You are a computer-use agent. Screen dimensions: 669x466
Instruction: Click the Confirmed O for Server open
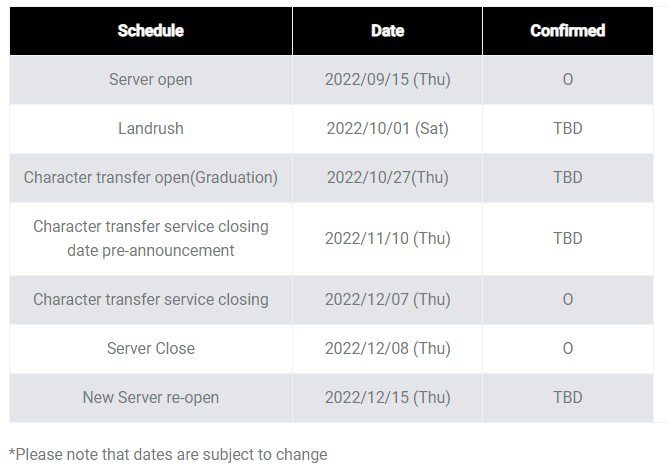(567, 80)
